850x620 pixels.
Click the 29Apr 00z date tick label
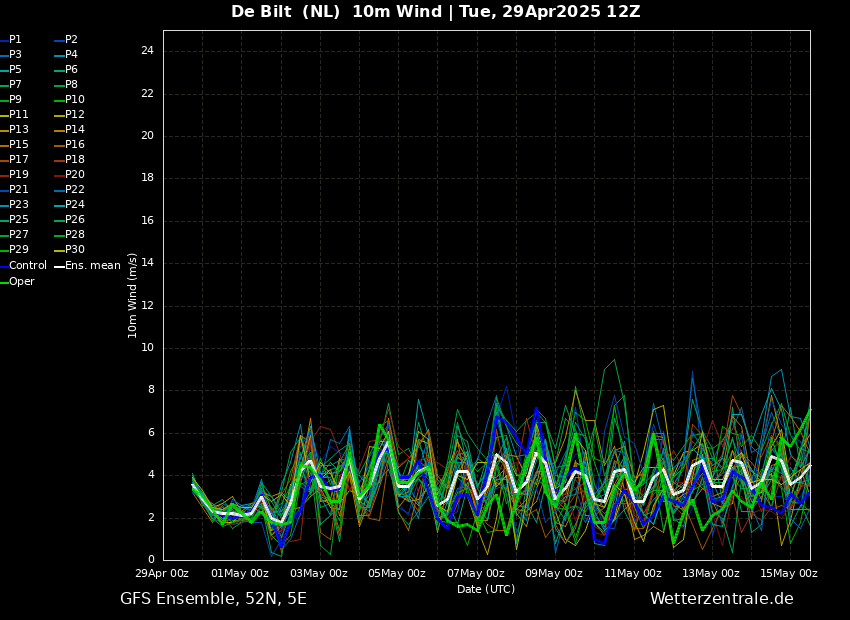tap(162, 574)
